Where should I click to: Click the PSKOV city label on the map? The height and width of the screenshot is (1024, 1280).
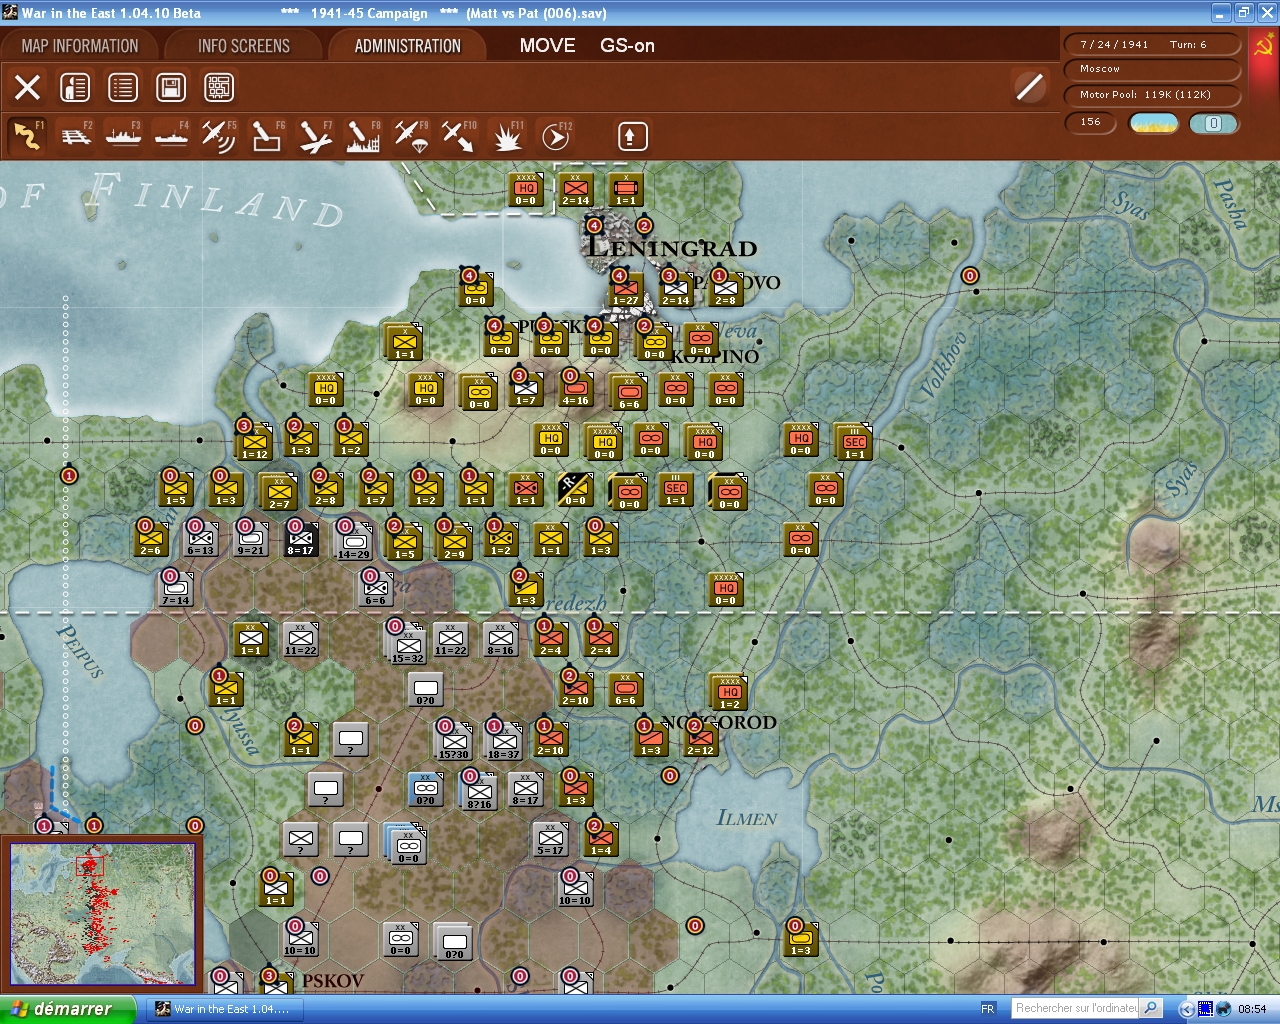(333, 981)
